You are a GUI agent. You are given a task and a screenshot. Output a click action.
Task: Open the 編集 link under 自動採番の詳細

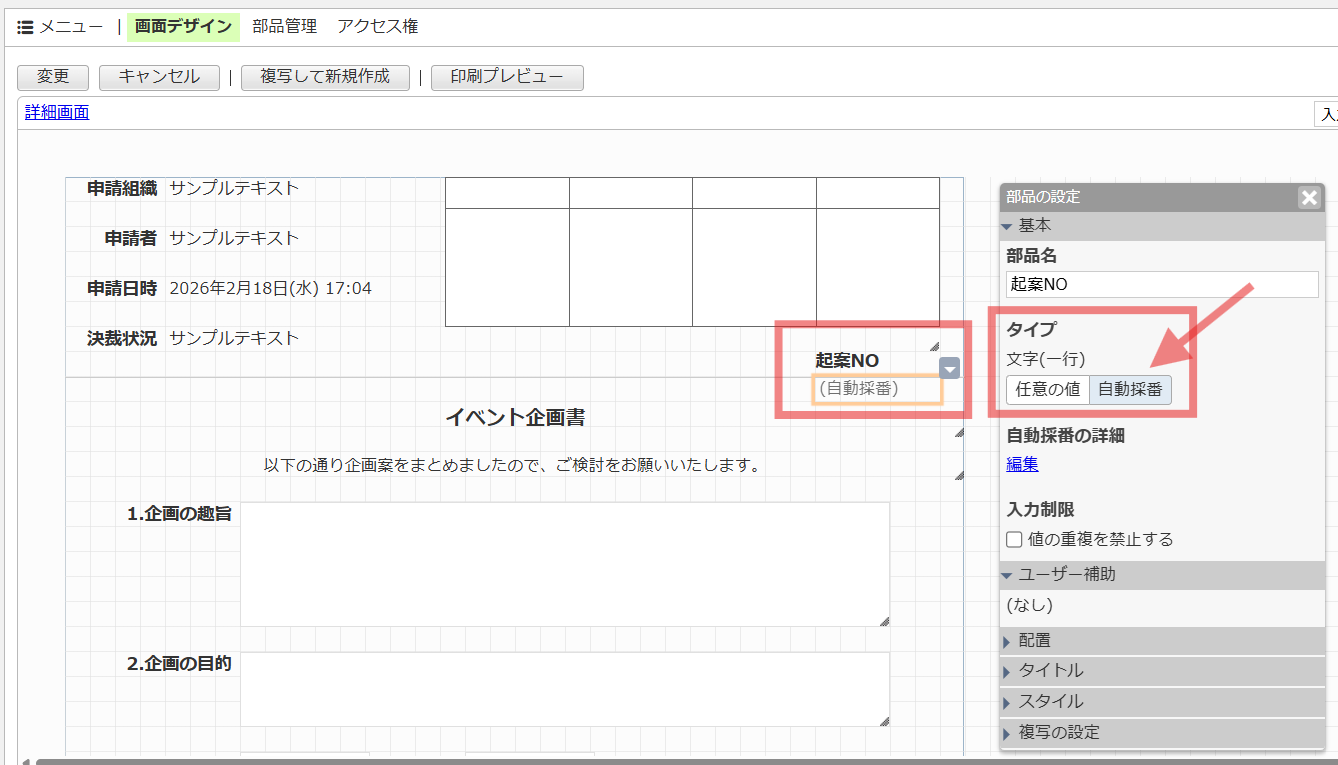click(1021, 464)
